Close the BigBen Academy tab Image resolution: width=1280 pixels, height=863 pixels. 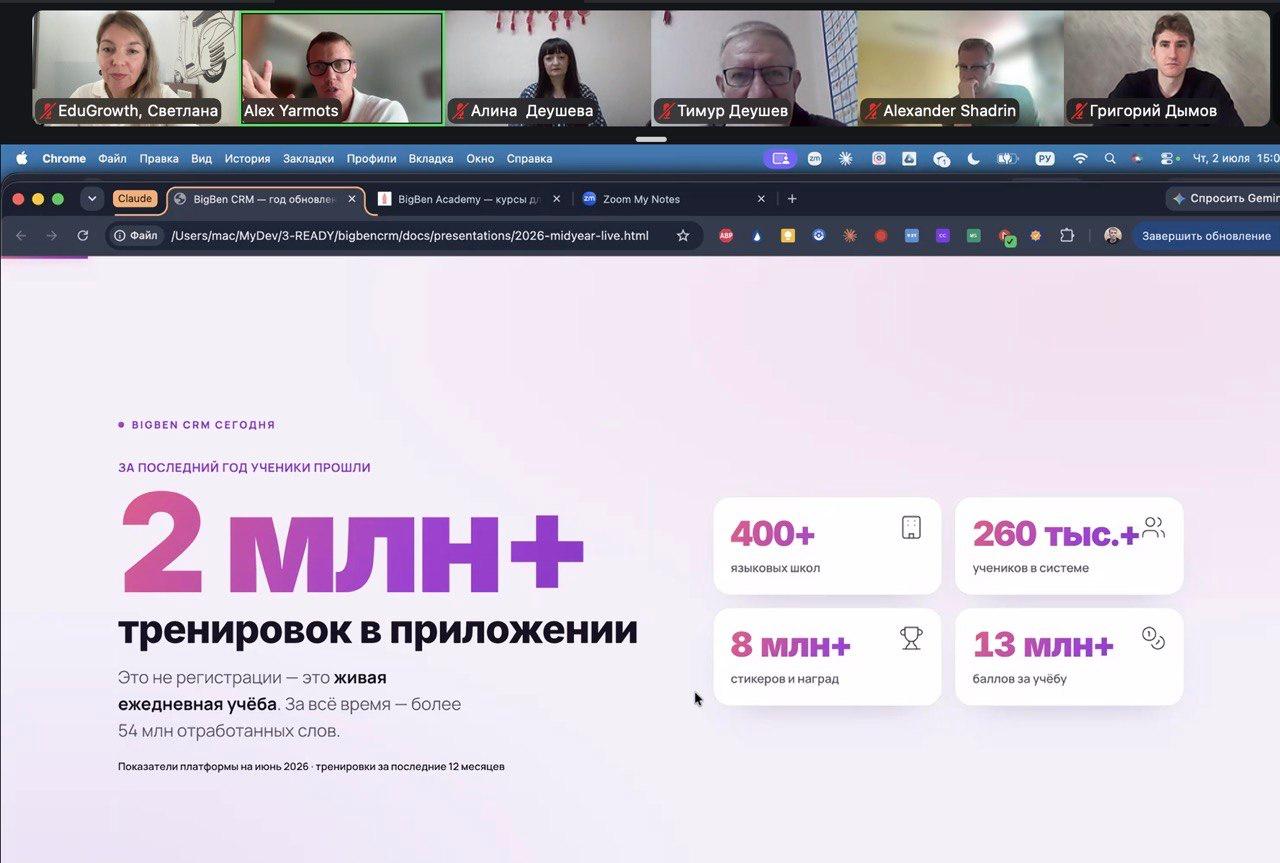557,199
